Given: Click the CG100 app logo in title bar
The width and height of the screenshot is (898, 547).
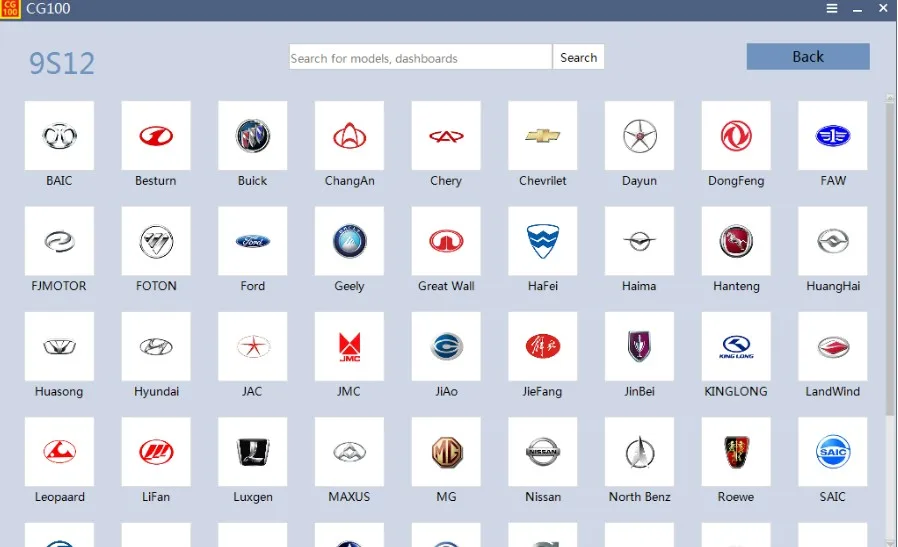Looking at the screenshot, I should point(10,9).
